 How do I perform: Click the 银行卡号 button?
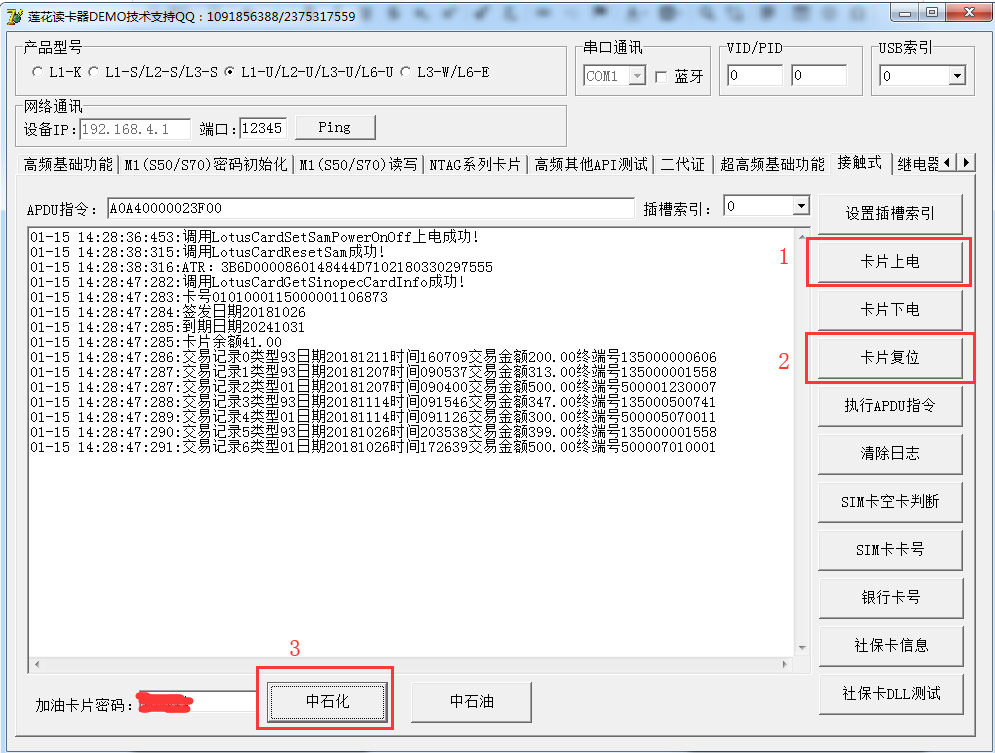pyautogui.click(x=890, y=598)
